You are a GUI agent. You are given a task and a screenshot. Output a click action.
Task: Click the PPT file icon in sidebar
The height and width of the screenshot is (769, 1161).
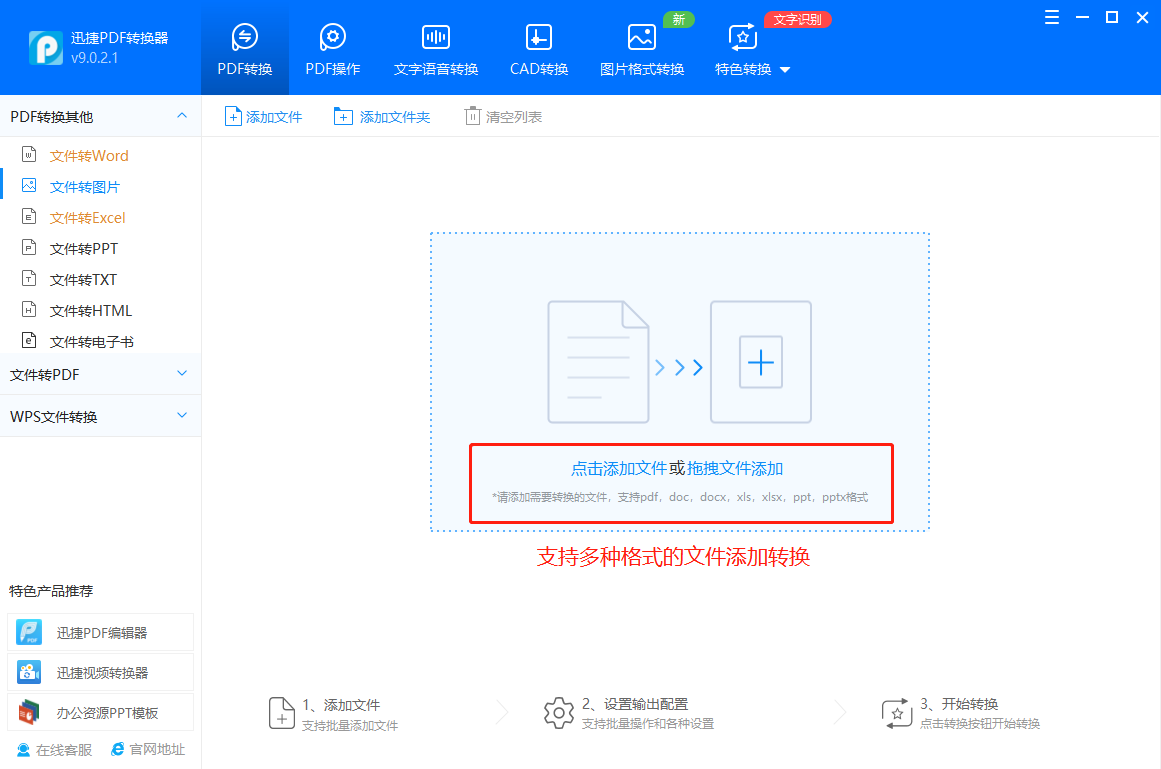(29, 247)
